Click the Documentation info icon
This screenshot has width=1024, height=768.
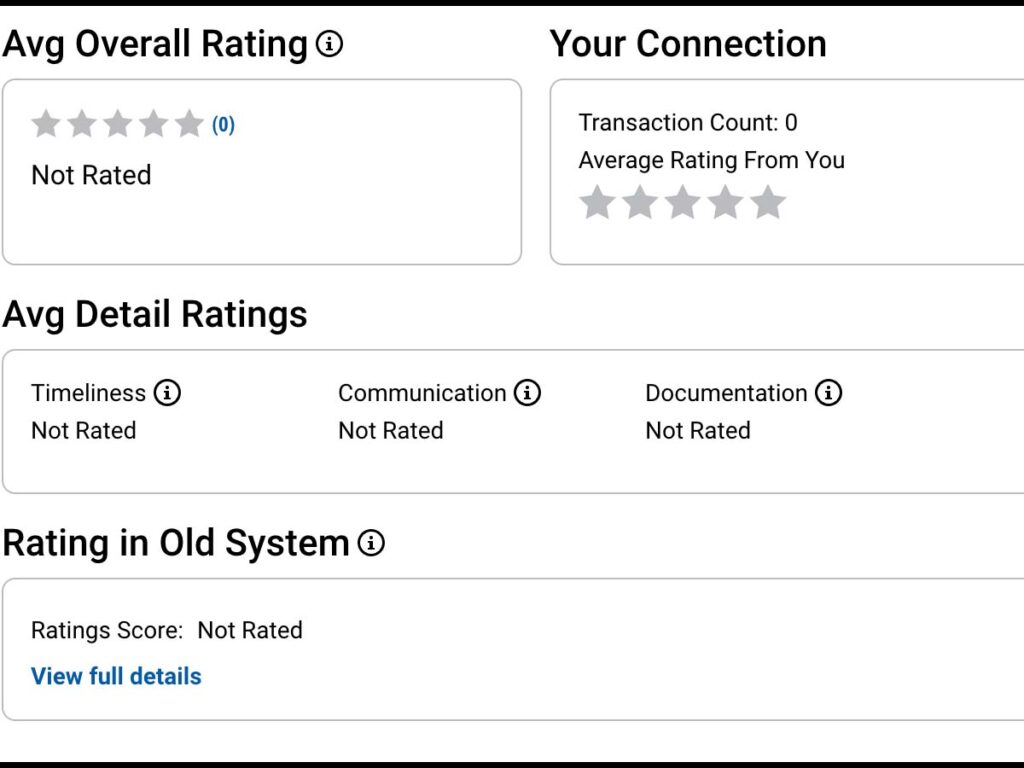[x=828, y=393]
